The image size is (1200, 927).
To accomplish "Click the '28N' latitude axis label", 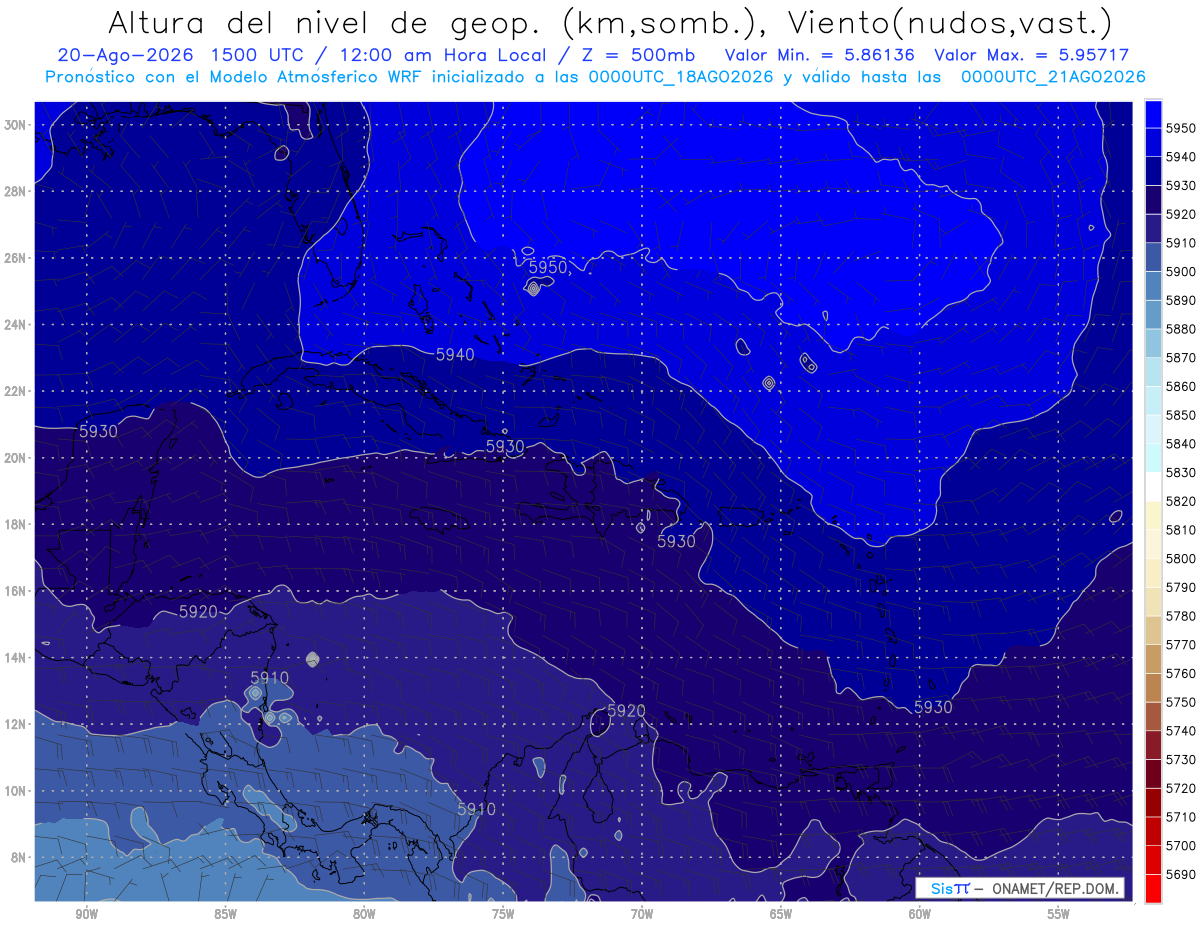I will [15, 191].
